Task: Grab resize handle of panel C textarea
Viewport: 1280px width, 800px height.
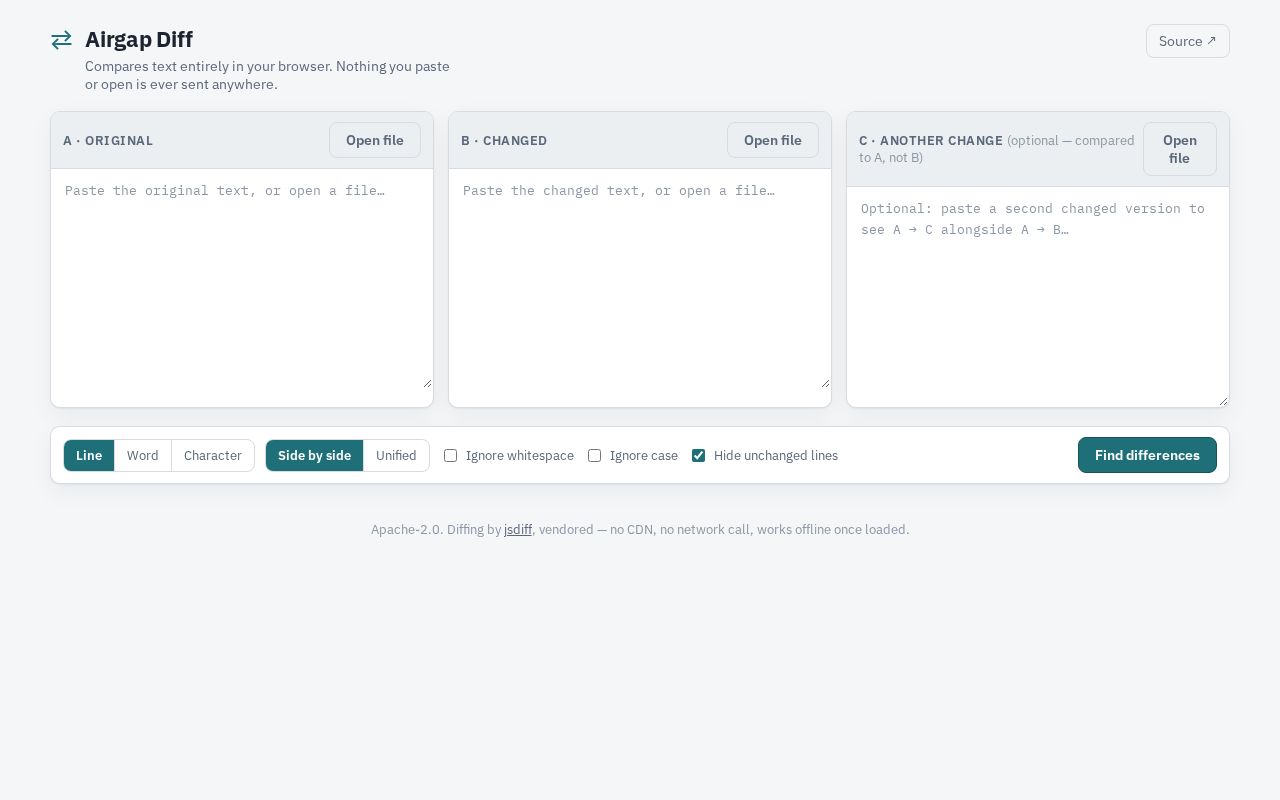Action: point(1223,401)
